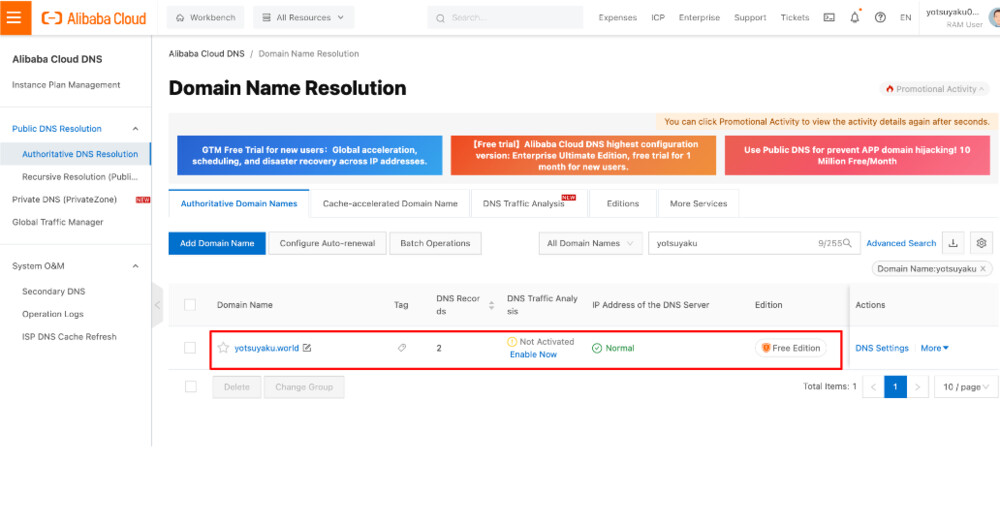1000x524 pixels.
Task: Click Configure Auto-renewal button
Action: pos(327,243)
